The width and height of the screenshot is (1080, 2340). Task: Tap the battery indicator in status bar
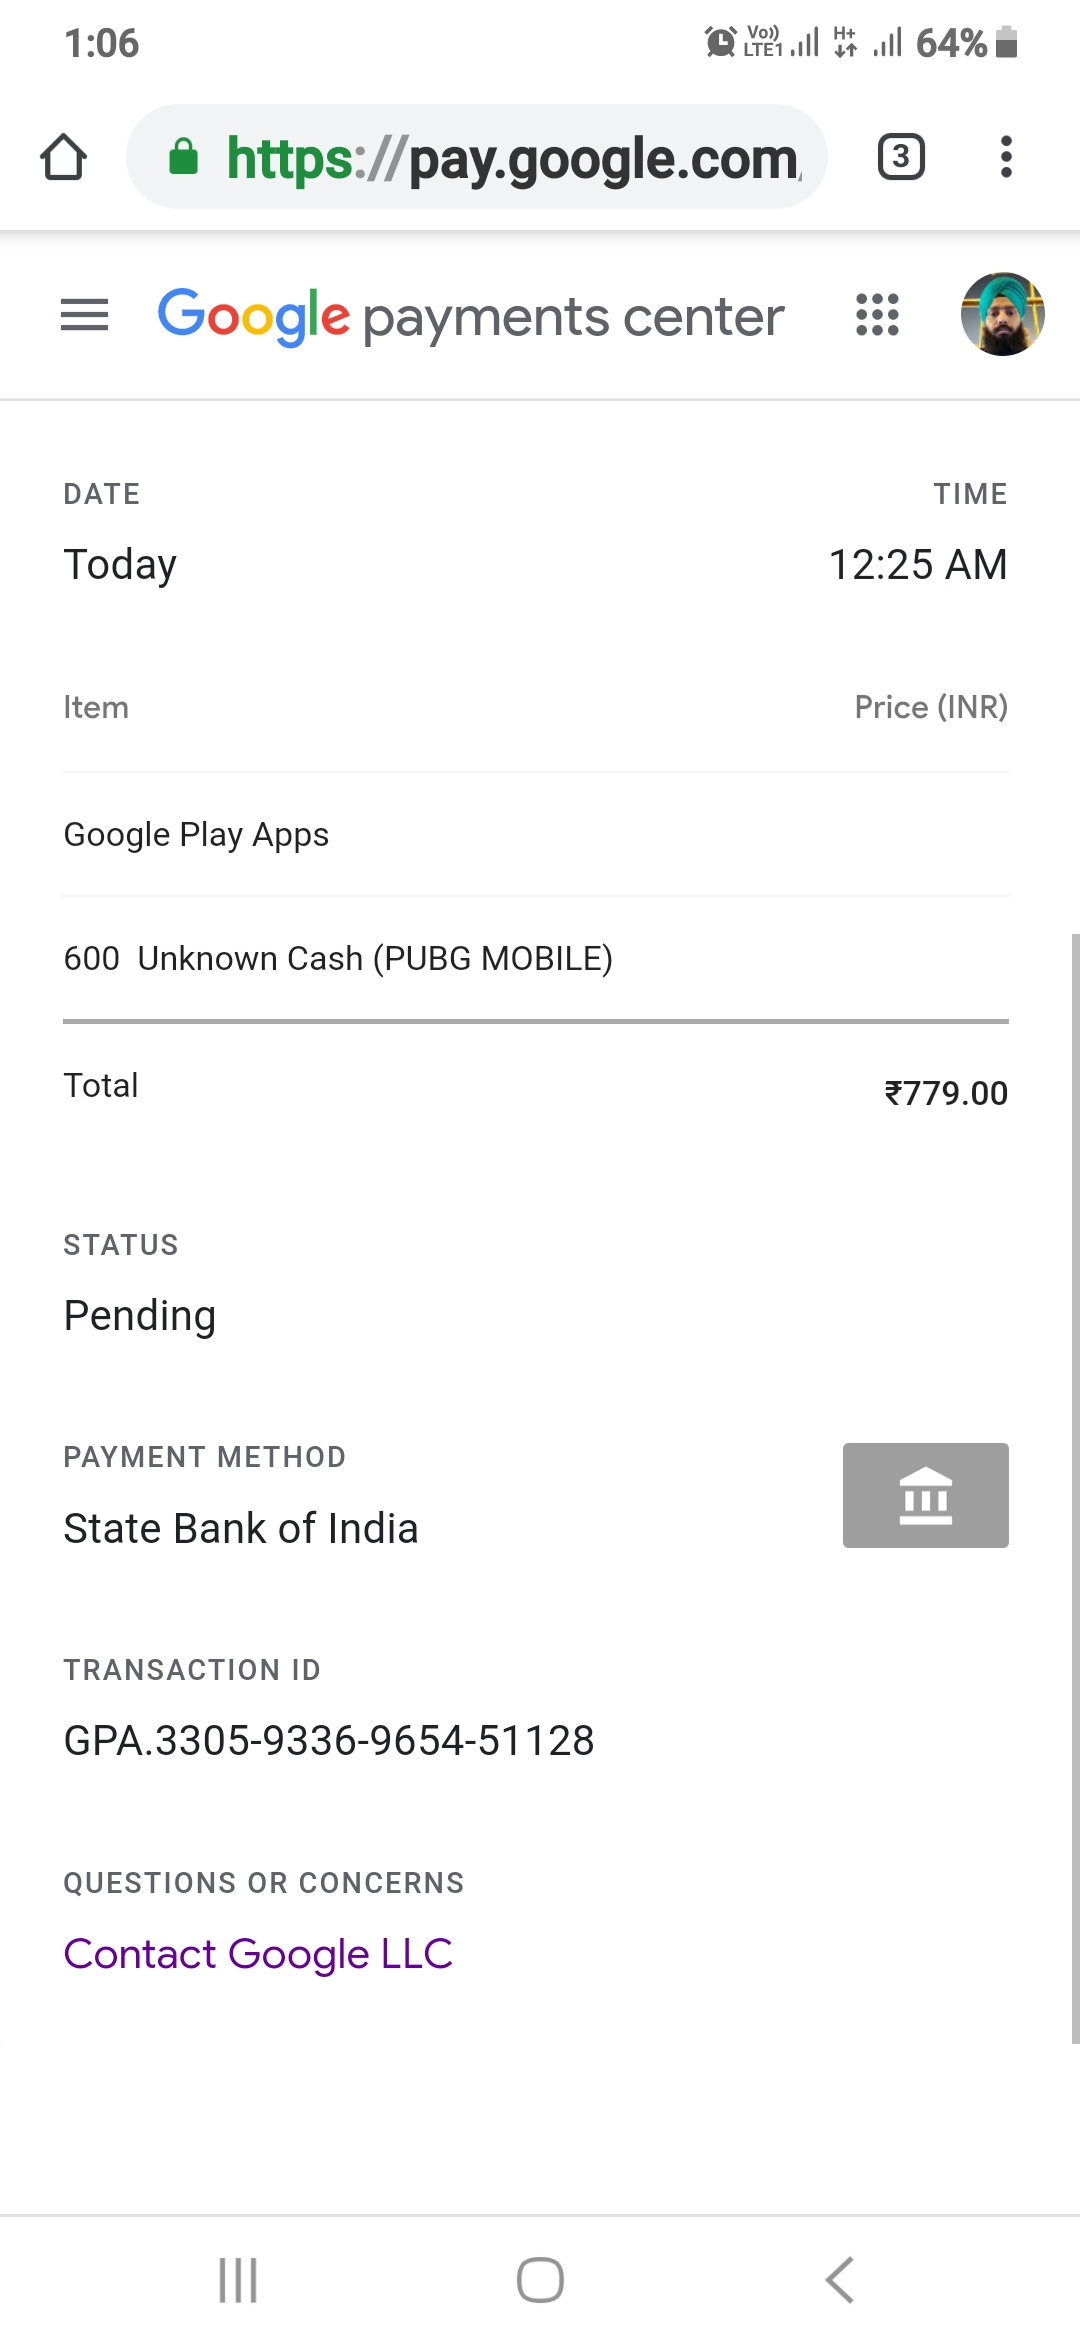1007,43
